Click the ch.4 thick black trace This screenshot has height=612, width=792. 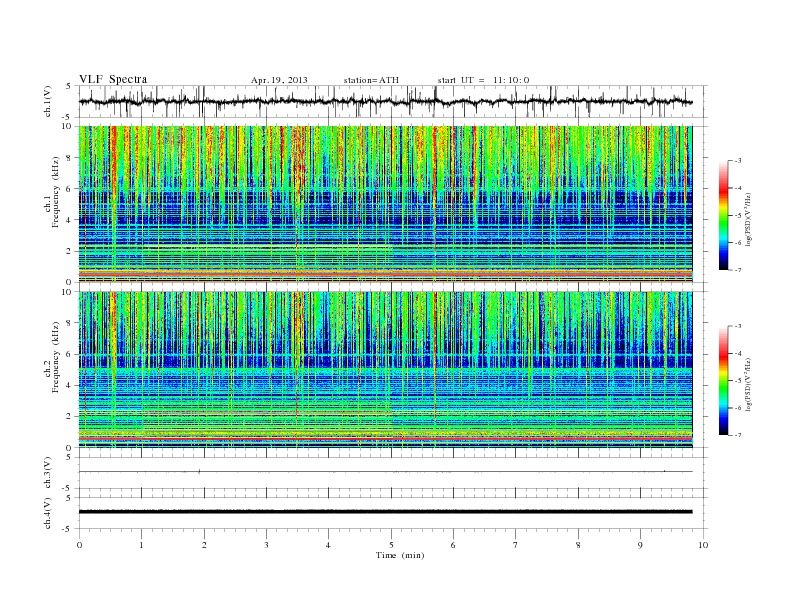(385, 512)
